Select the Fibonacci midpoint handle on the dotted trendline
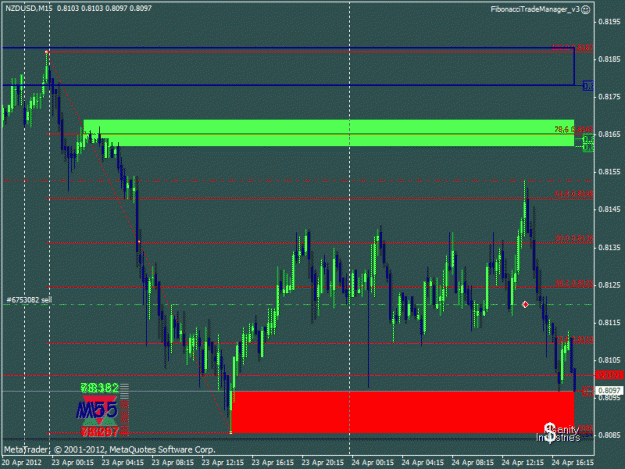 pyautogui.click(x=139, y=242)
